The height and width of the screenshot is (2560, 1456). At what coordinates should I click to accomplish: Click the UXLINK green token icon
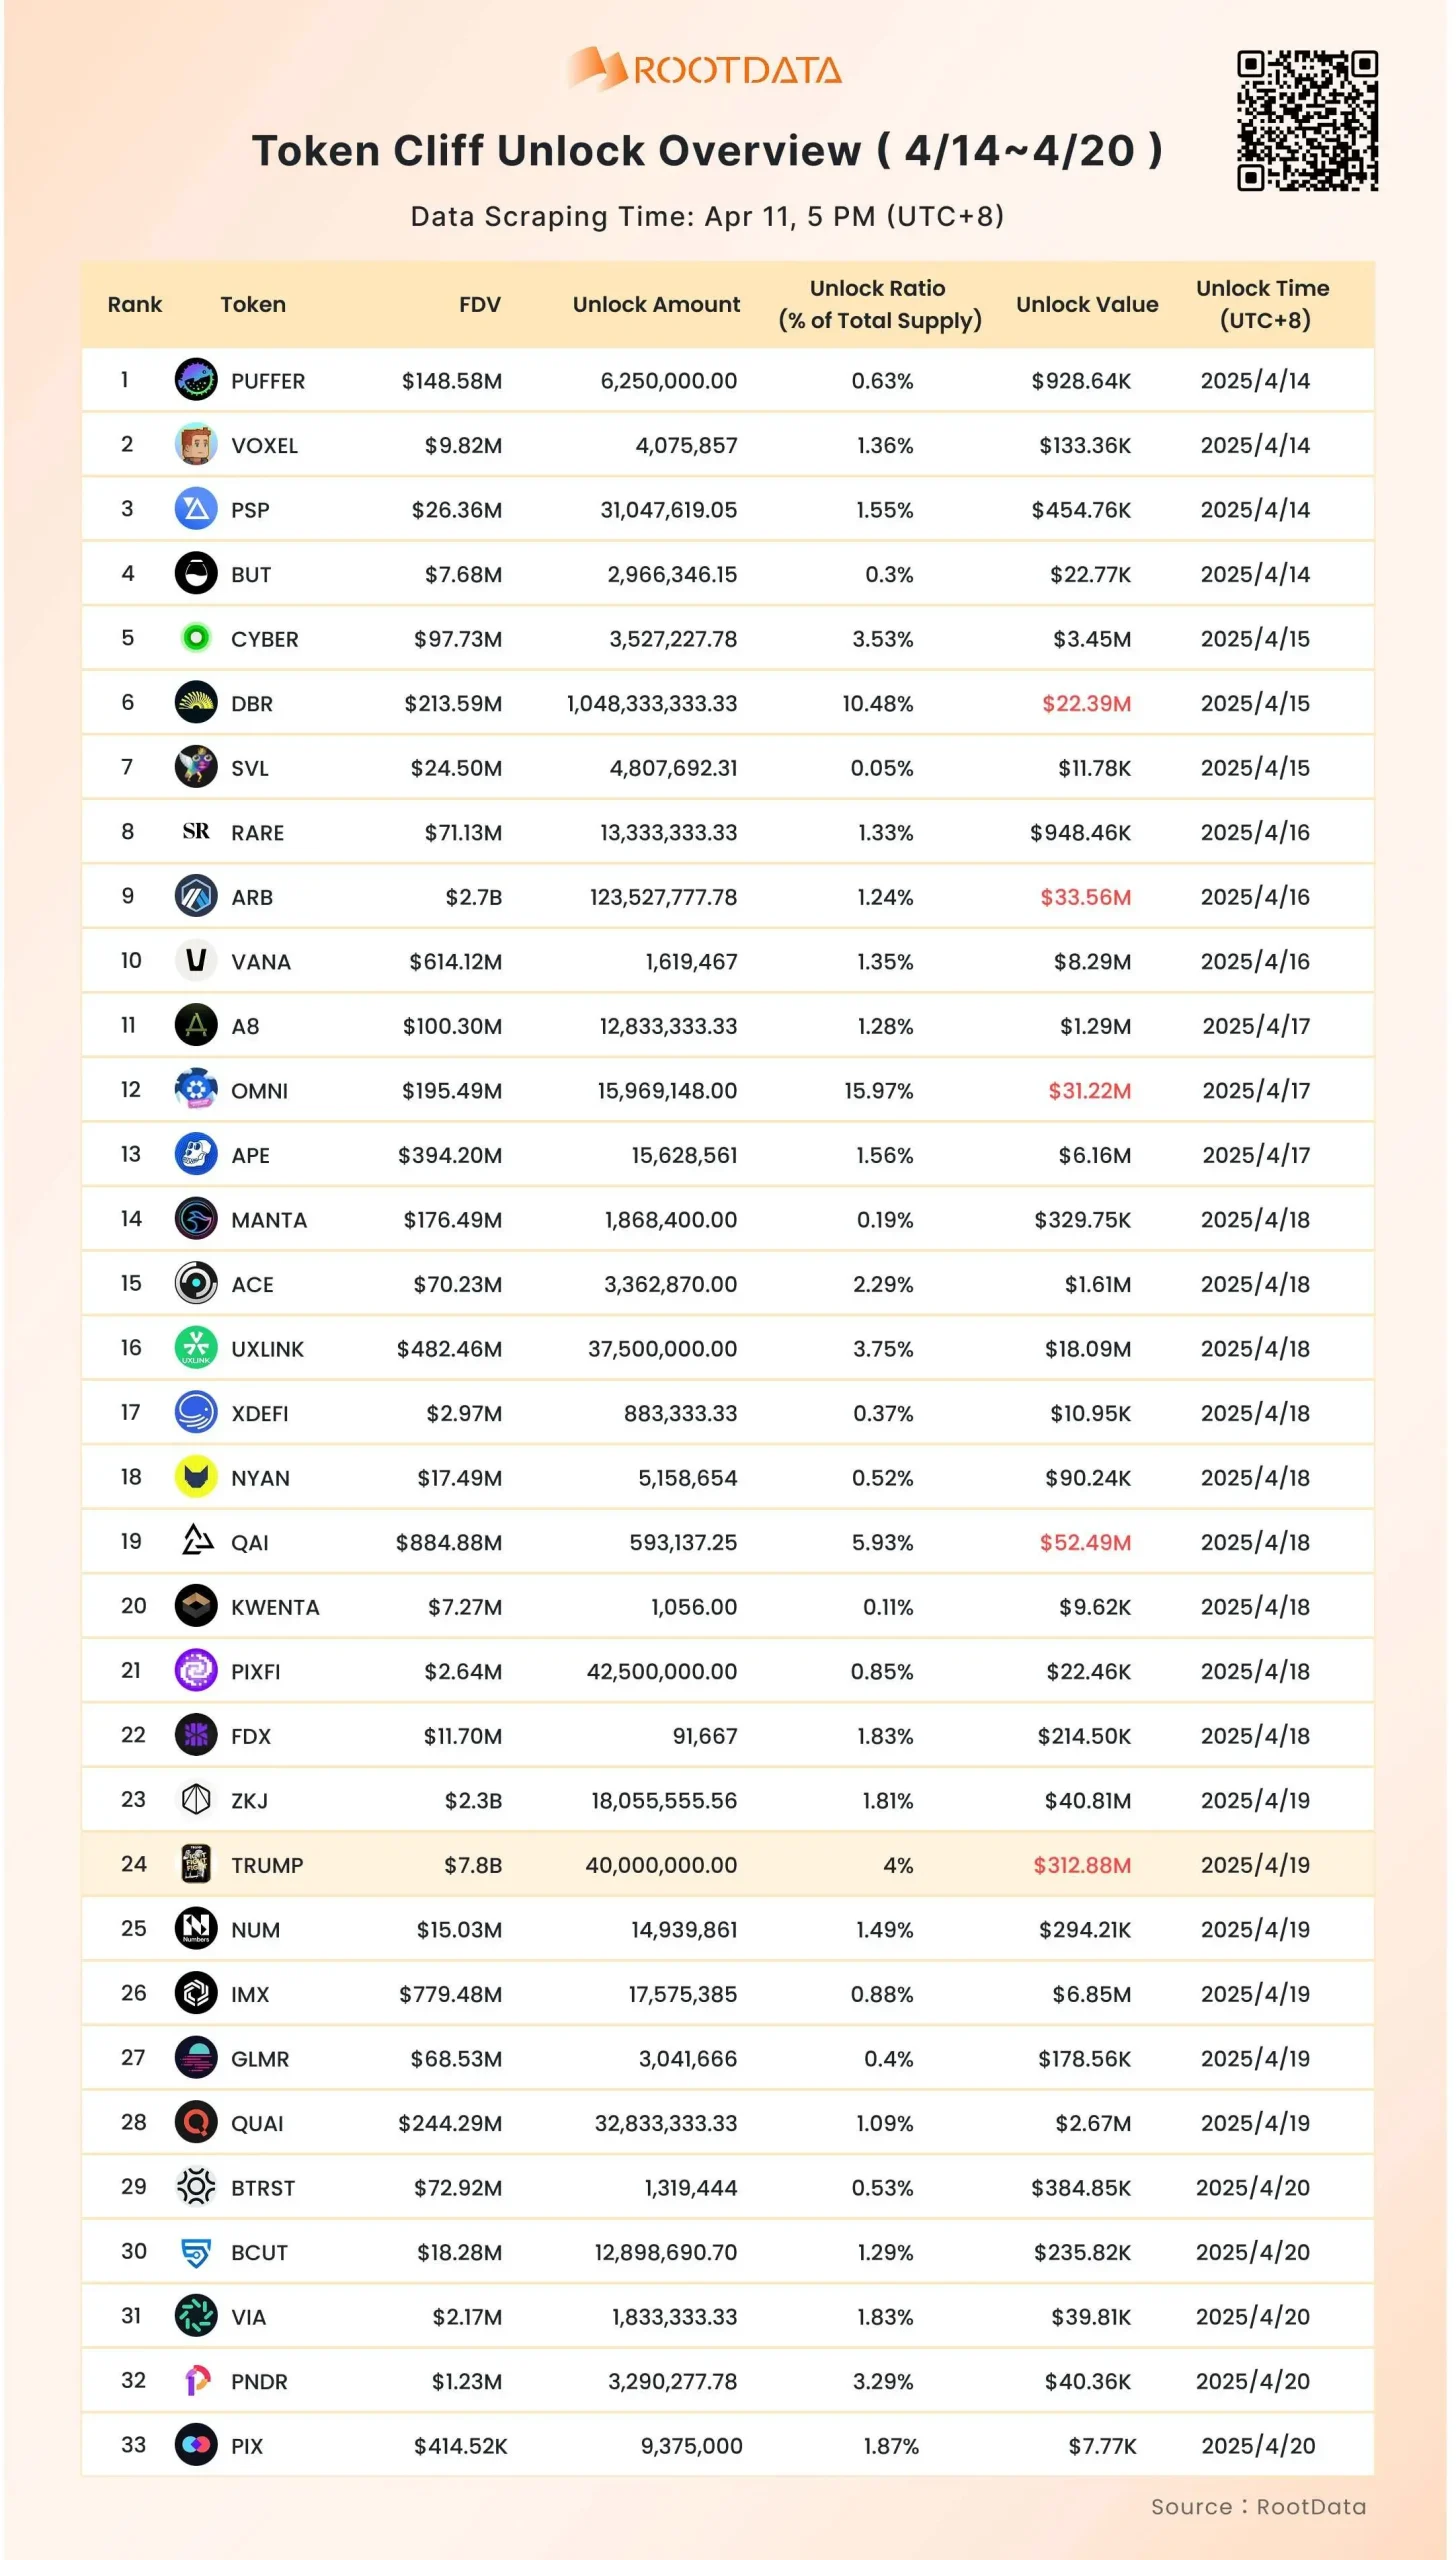196,1347
